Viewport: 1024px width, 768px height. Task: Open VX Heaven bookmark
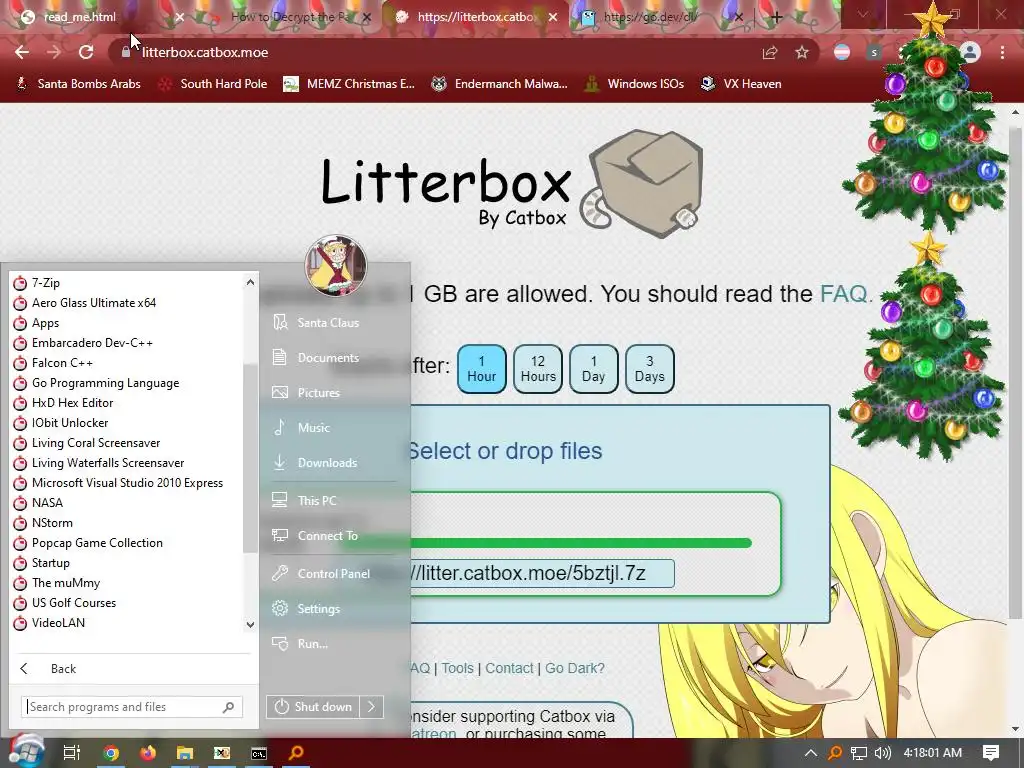[741, 84]
